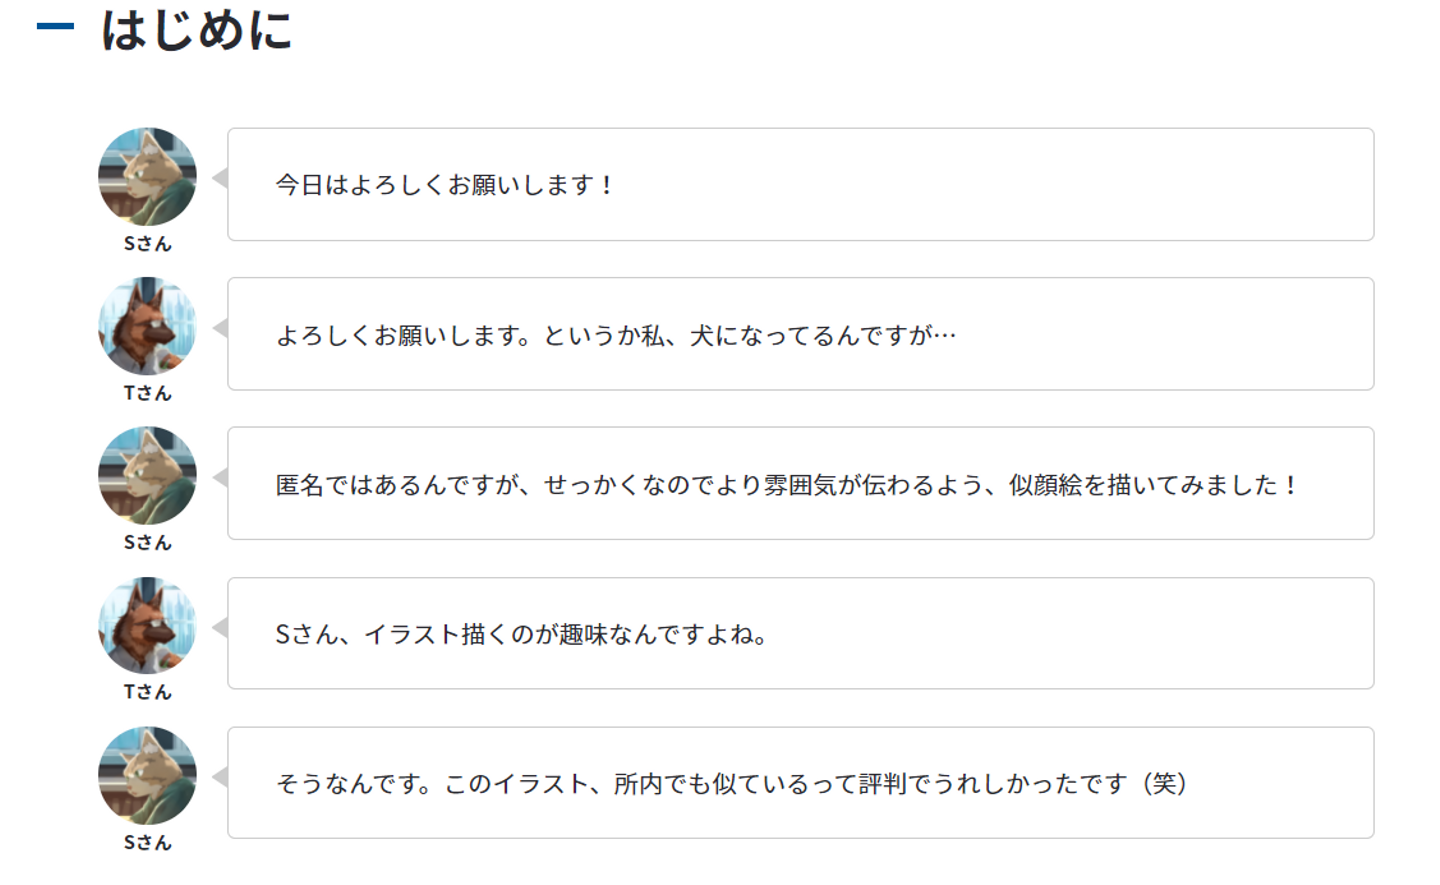The image size is (1440, 885).
Task: Click the speech bubble pointer of the first message
Action: (221, 179)
